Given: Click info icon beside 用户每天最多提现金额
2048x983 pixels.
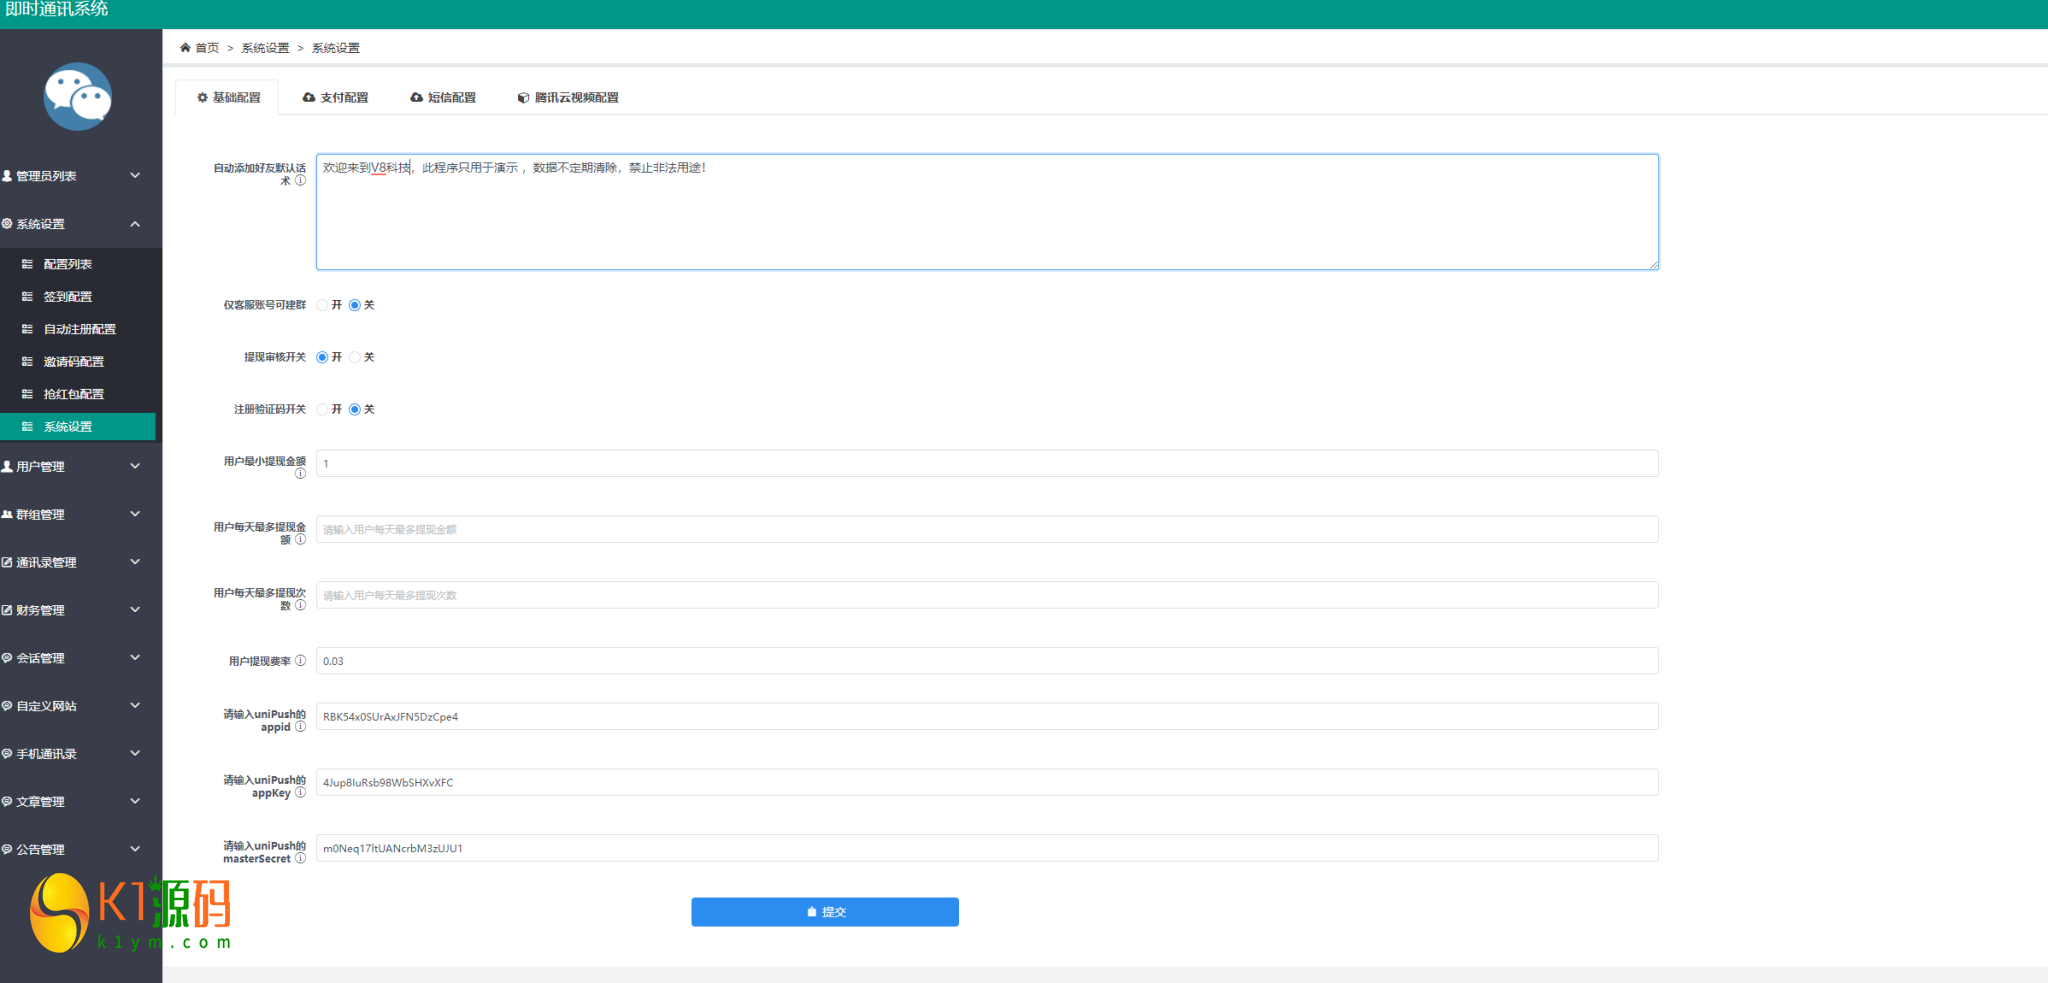Looking at the screenshot, I should tap(300, 540).
